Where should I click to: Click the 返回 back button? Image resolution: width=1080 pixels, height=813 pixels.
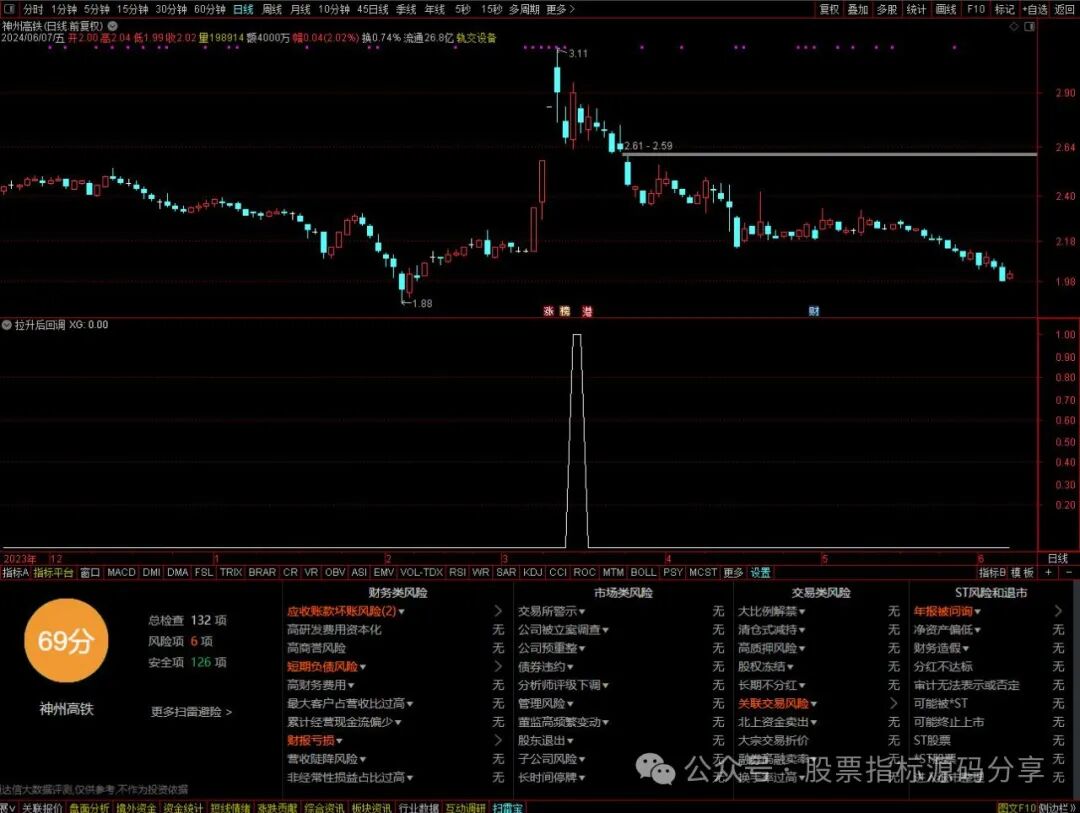(x=1064, y=9)
